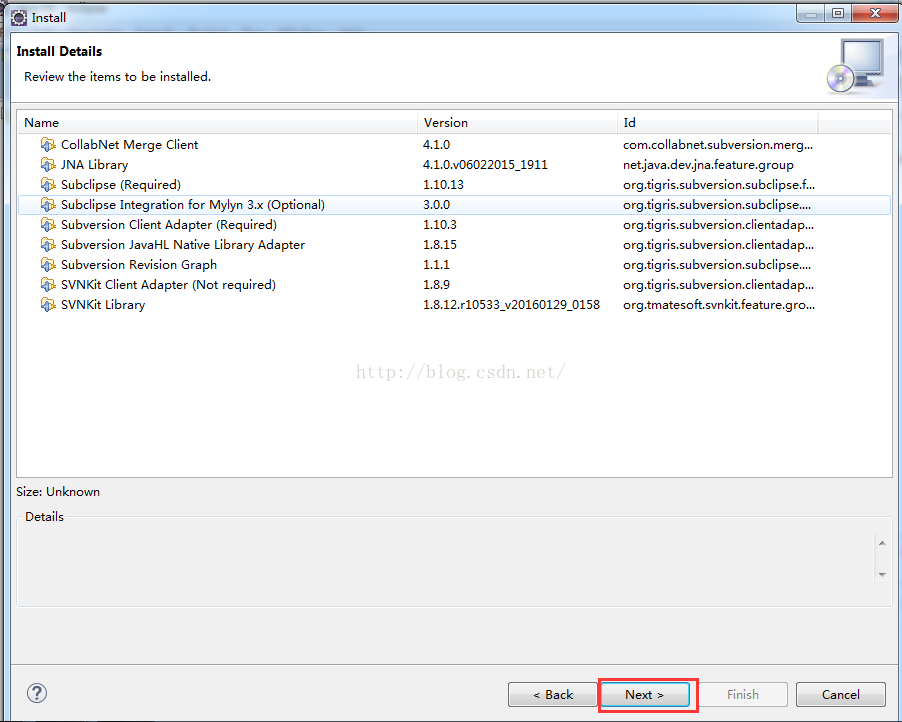The height and width of the screenshot is (722, 902).
Task: Click version 1.8.15 cell
Action: pos(439,245)
